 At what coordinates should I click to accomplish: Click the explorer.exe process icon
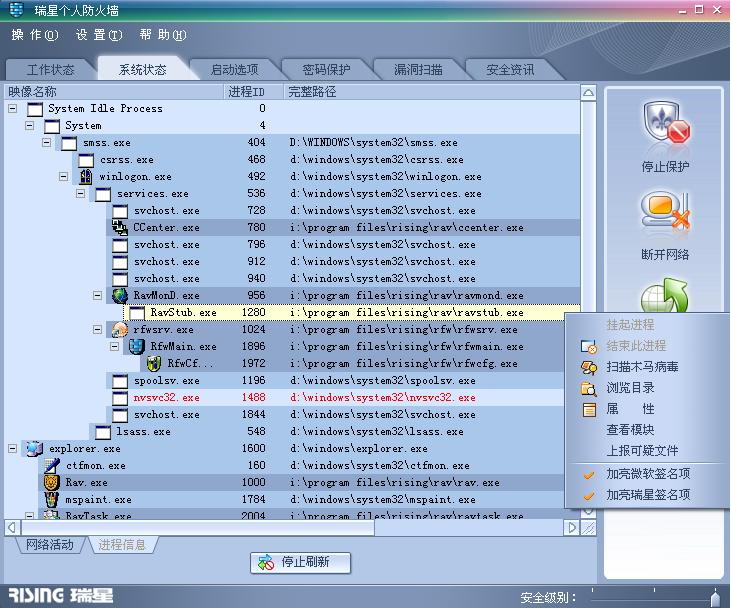(34, 449)
